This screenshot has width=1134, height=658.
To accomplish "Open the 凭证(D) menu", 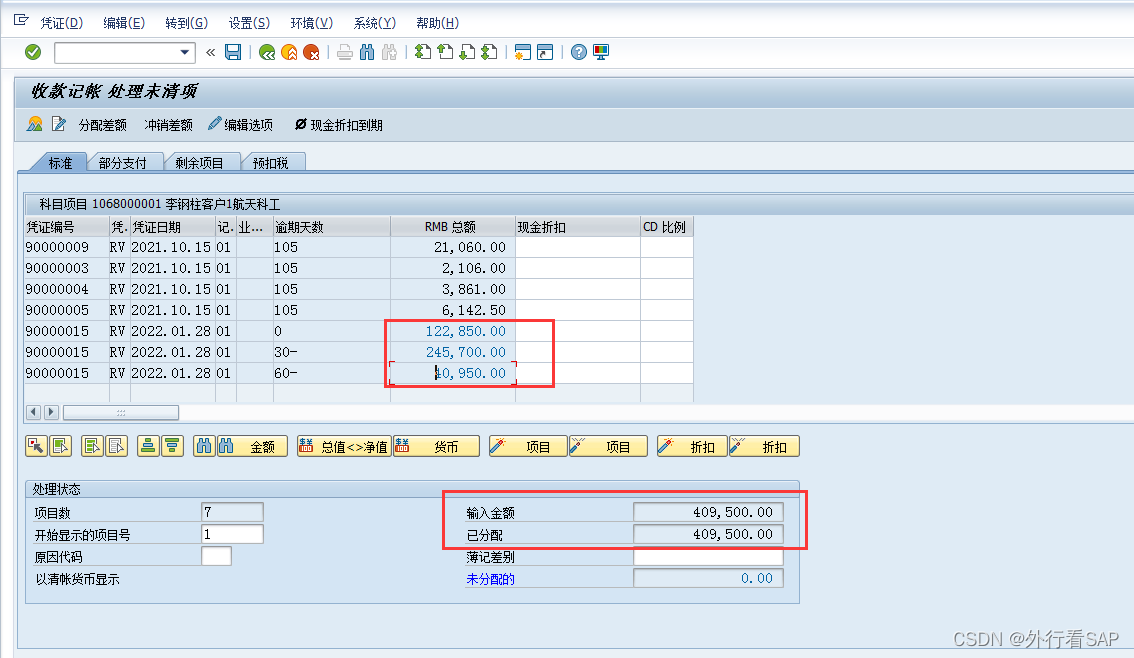I will coord(61,23).
